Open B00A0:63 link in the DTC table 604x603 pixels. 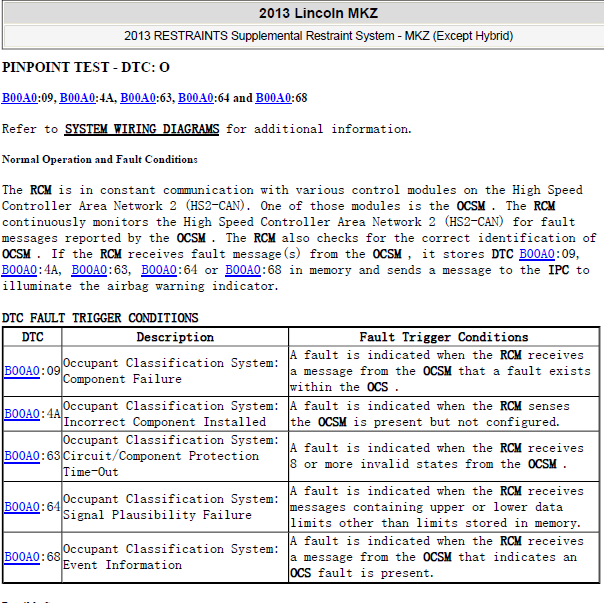tap(22, 456)
